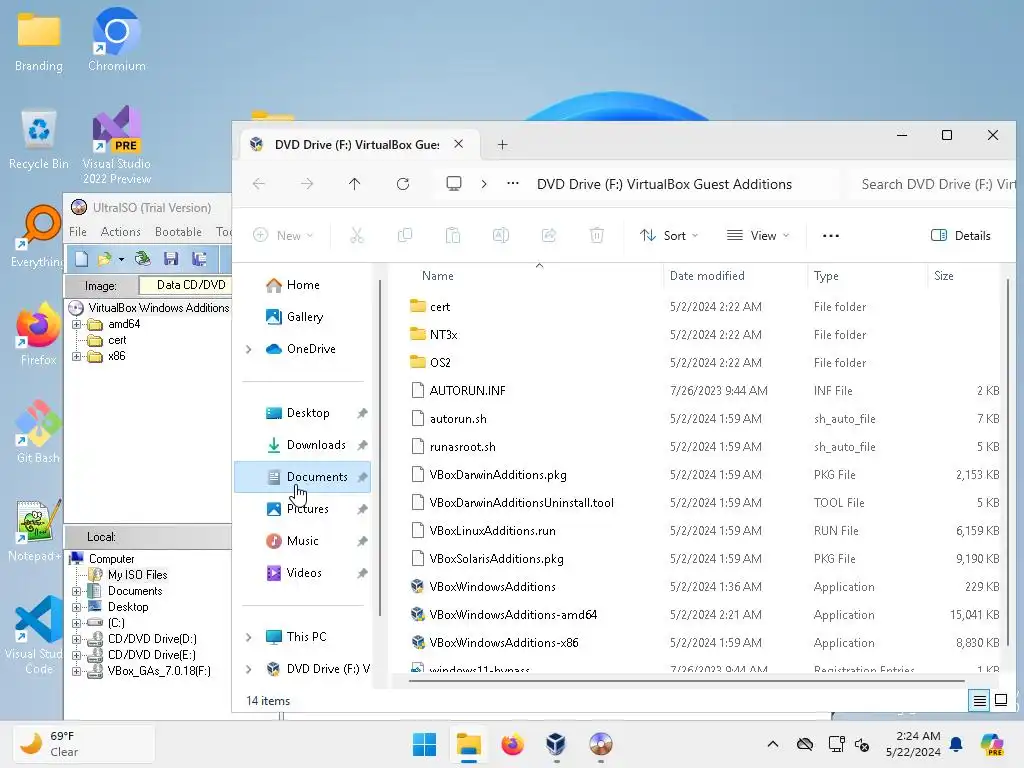Select the DVD Drive (F:) Explorer tab

click(x=357, y=144)
